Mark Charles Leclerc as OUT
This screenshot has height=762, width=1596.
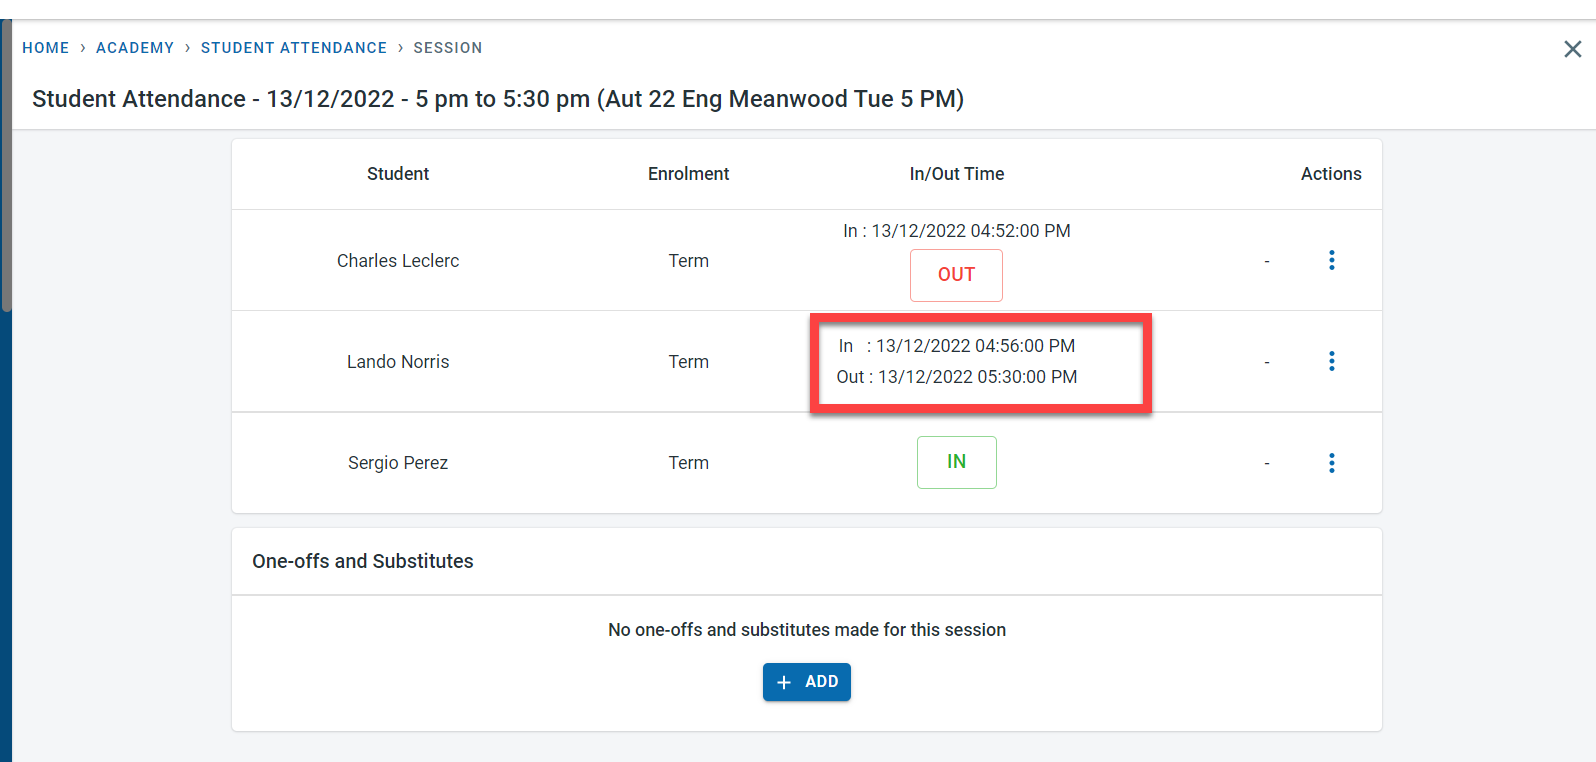coord(956,275)
